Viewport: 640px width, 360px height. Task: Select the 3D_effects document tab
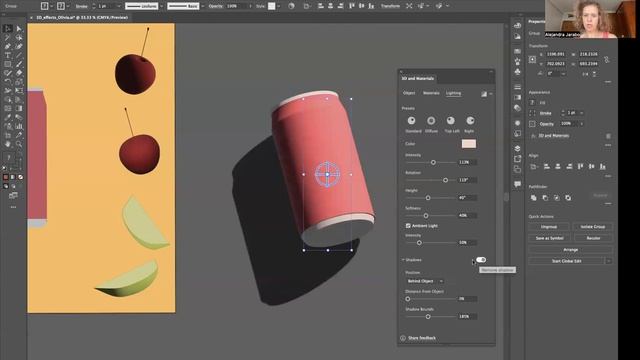[x=82, y=18]
